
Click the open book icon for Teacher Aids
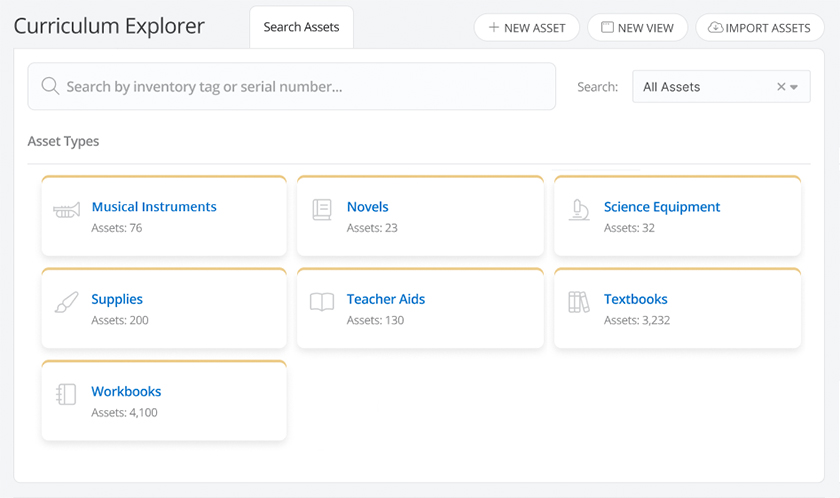tap(322, 302)
